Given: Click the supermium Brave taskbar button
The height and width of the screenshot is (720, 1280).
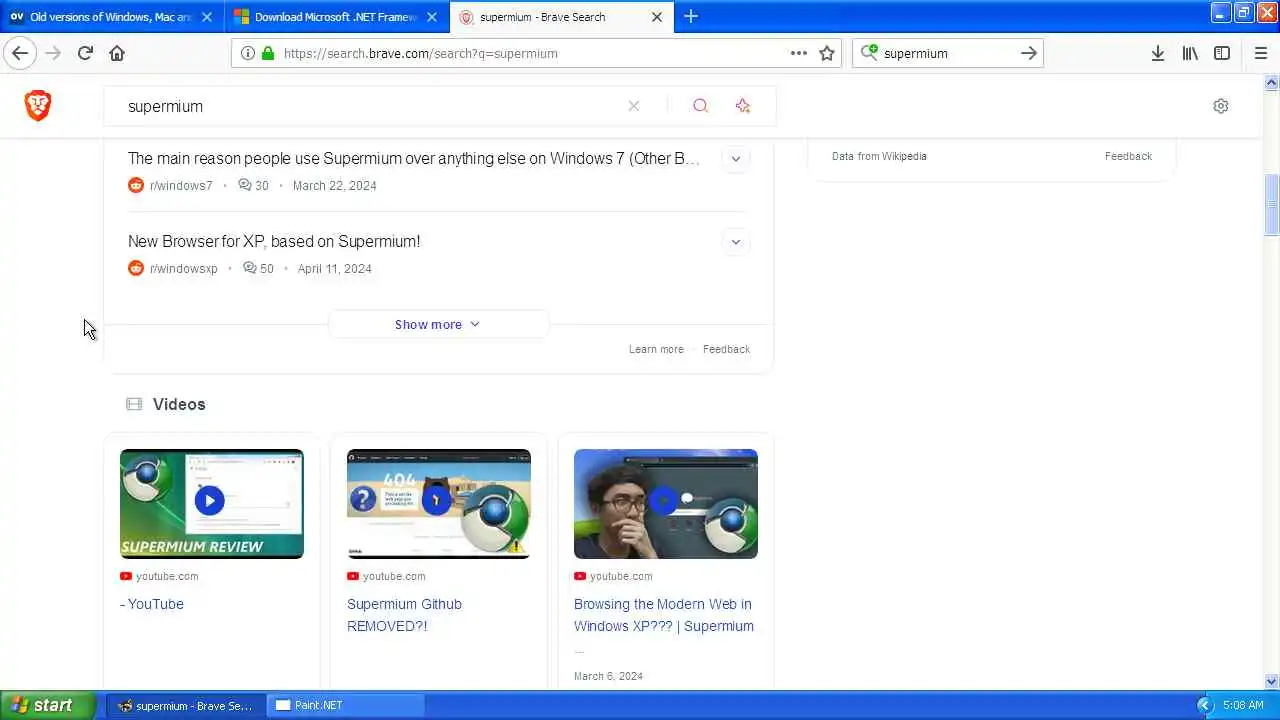Looking at the screenshot, I should (186, 705).
